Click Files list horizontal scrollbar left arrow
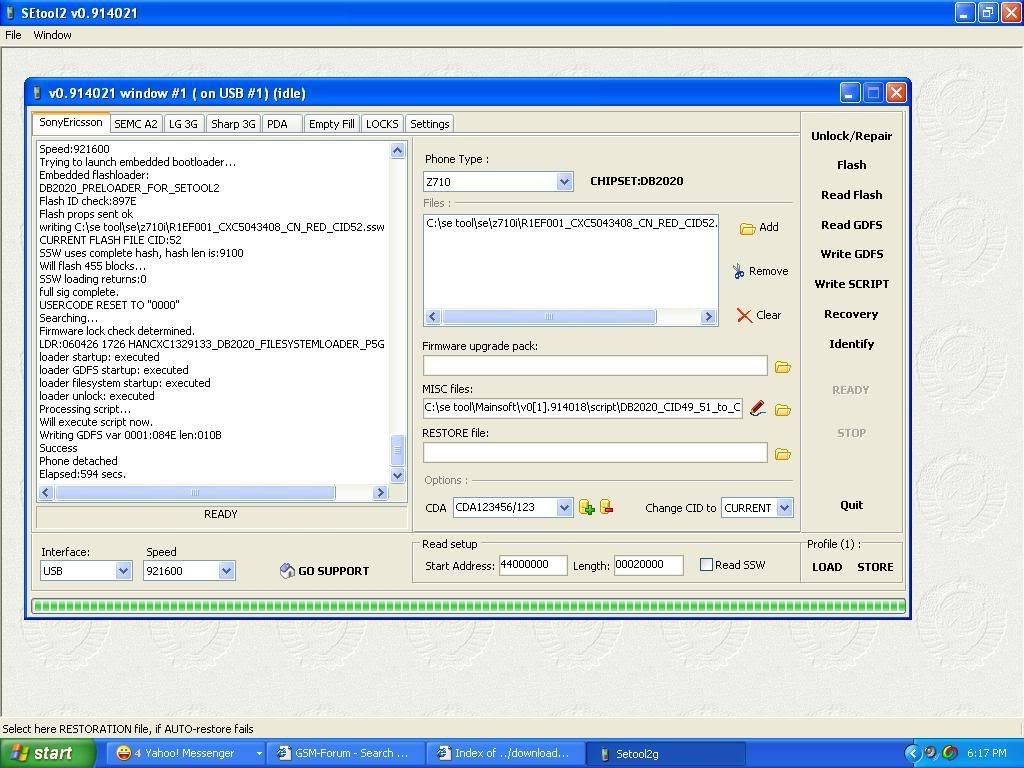Screen dimensions: 1024x768 pos(432,317)
